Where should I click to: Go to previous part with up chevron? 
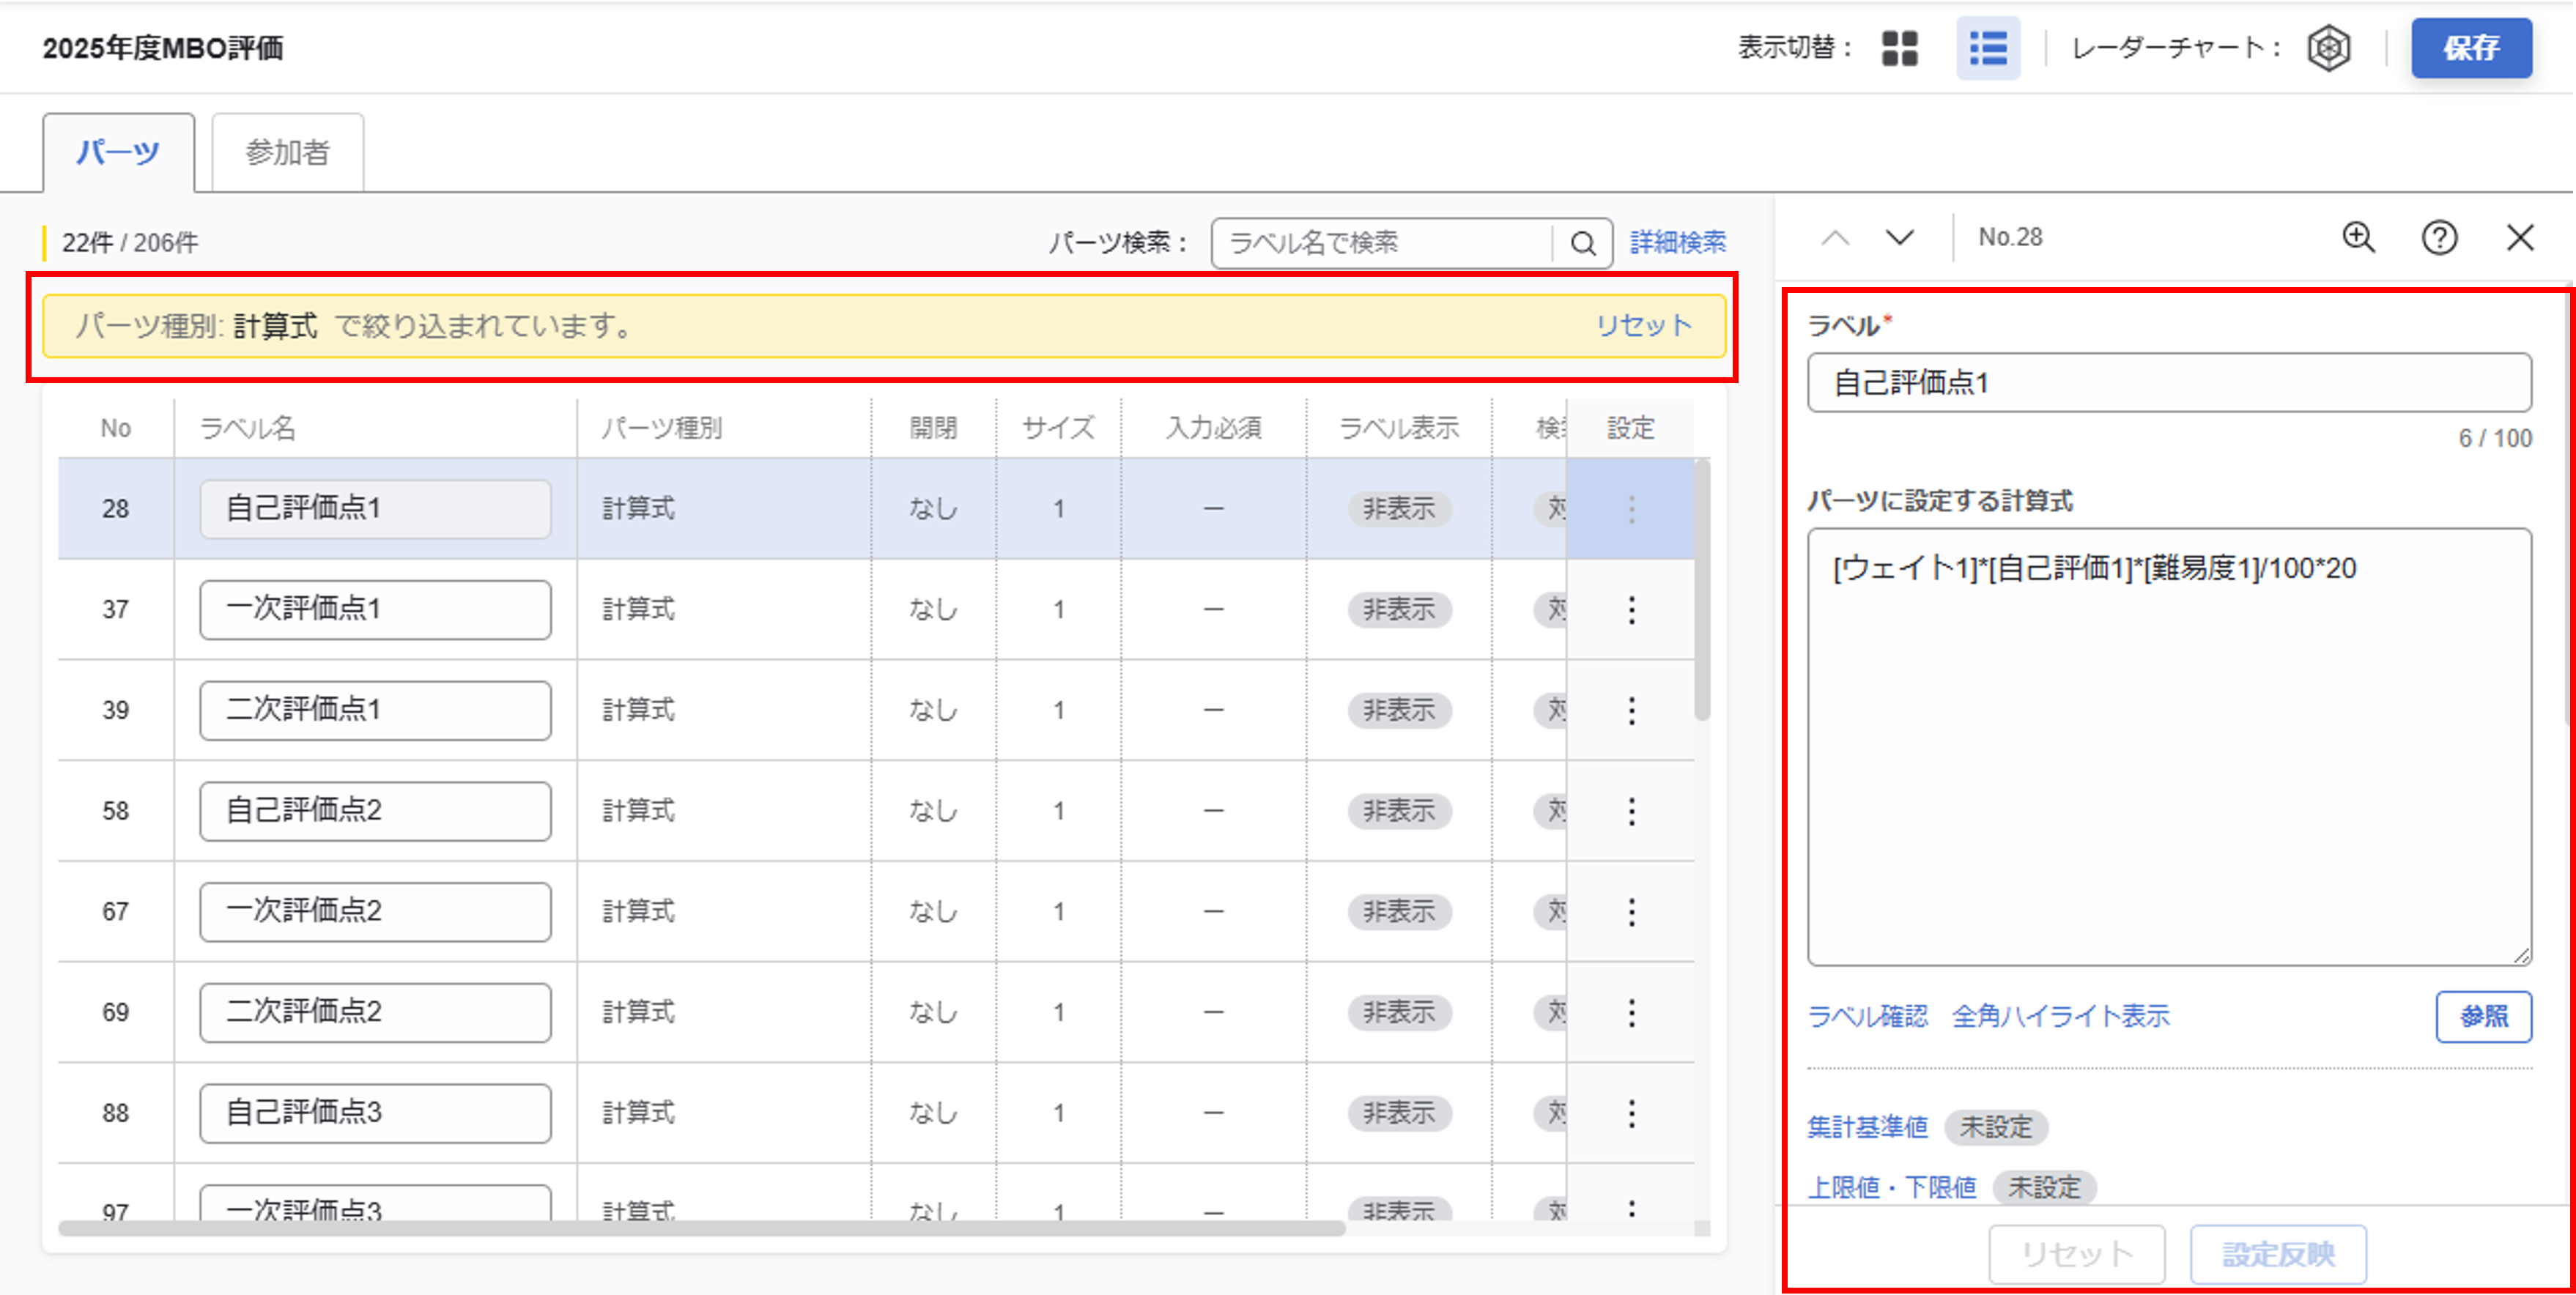point(1835,238)
